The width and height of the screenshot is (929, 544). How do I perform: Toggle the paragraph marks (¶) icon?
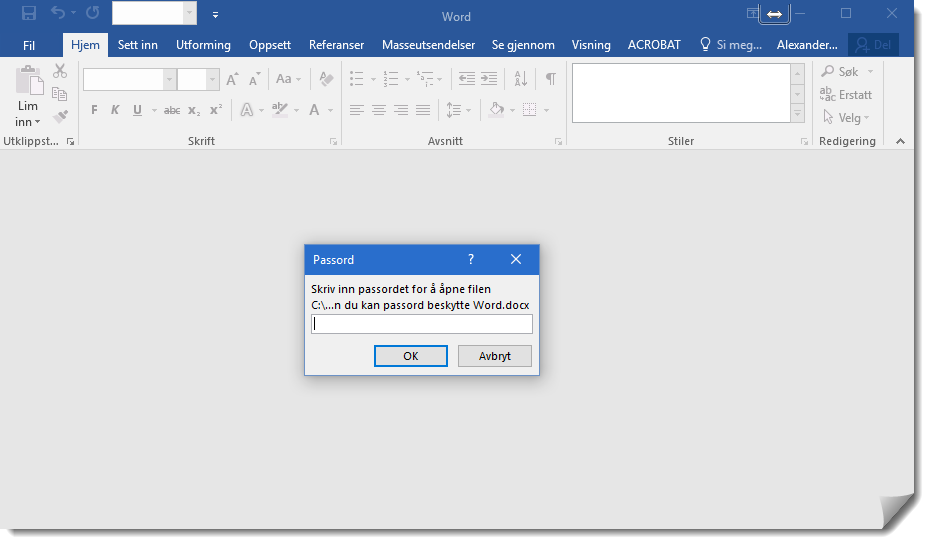(550, 79)
